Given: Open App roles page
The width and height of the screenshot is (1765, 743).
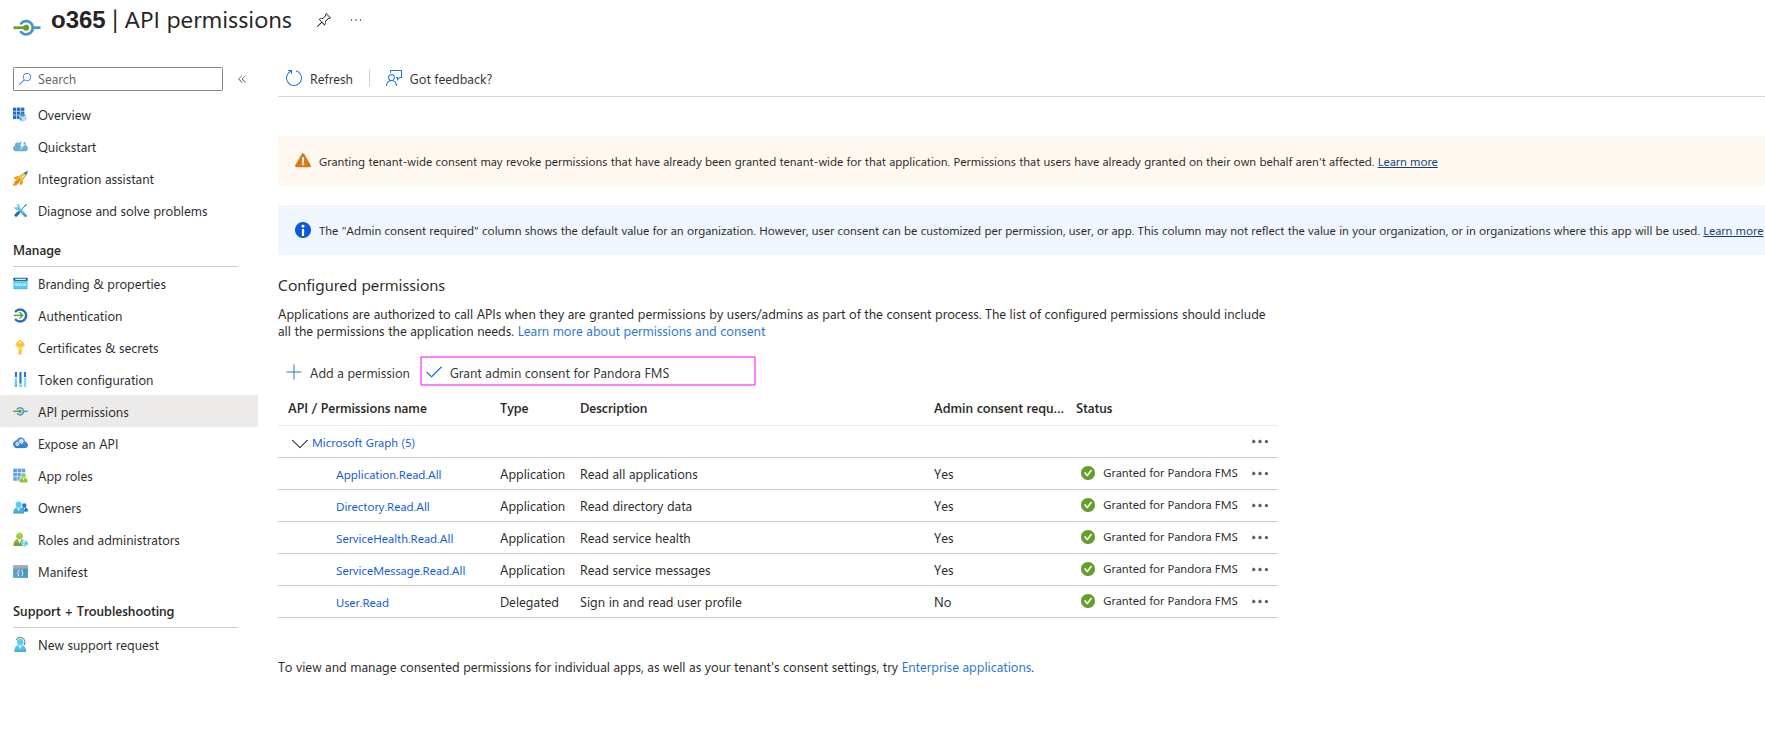Looking at the screenshot, I should click(x=65, y=476).
